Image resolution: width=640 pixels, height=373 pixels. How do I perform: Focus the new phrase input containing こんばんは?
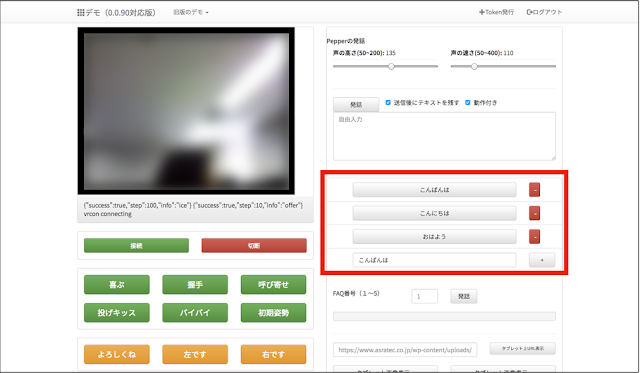tap(434, 260)
